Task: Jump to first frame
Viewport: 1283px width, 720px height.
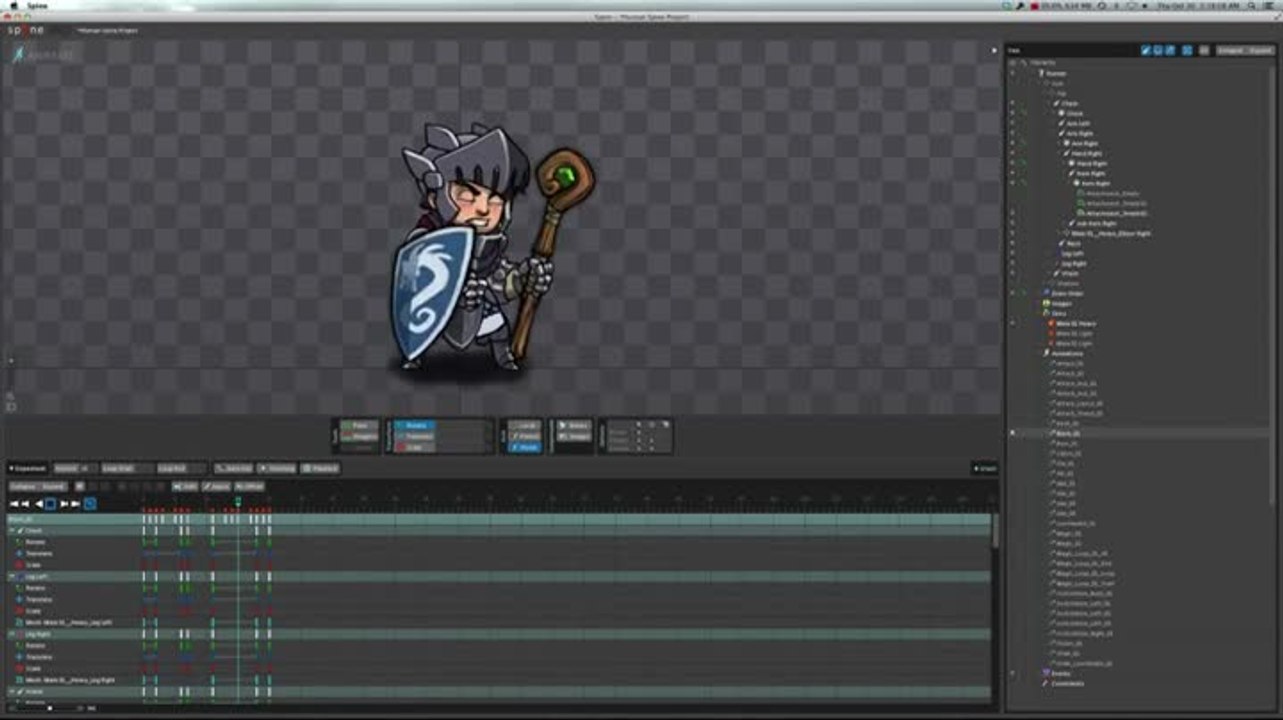Action: tap(14, 504)
